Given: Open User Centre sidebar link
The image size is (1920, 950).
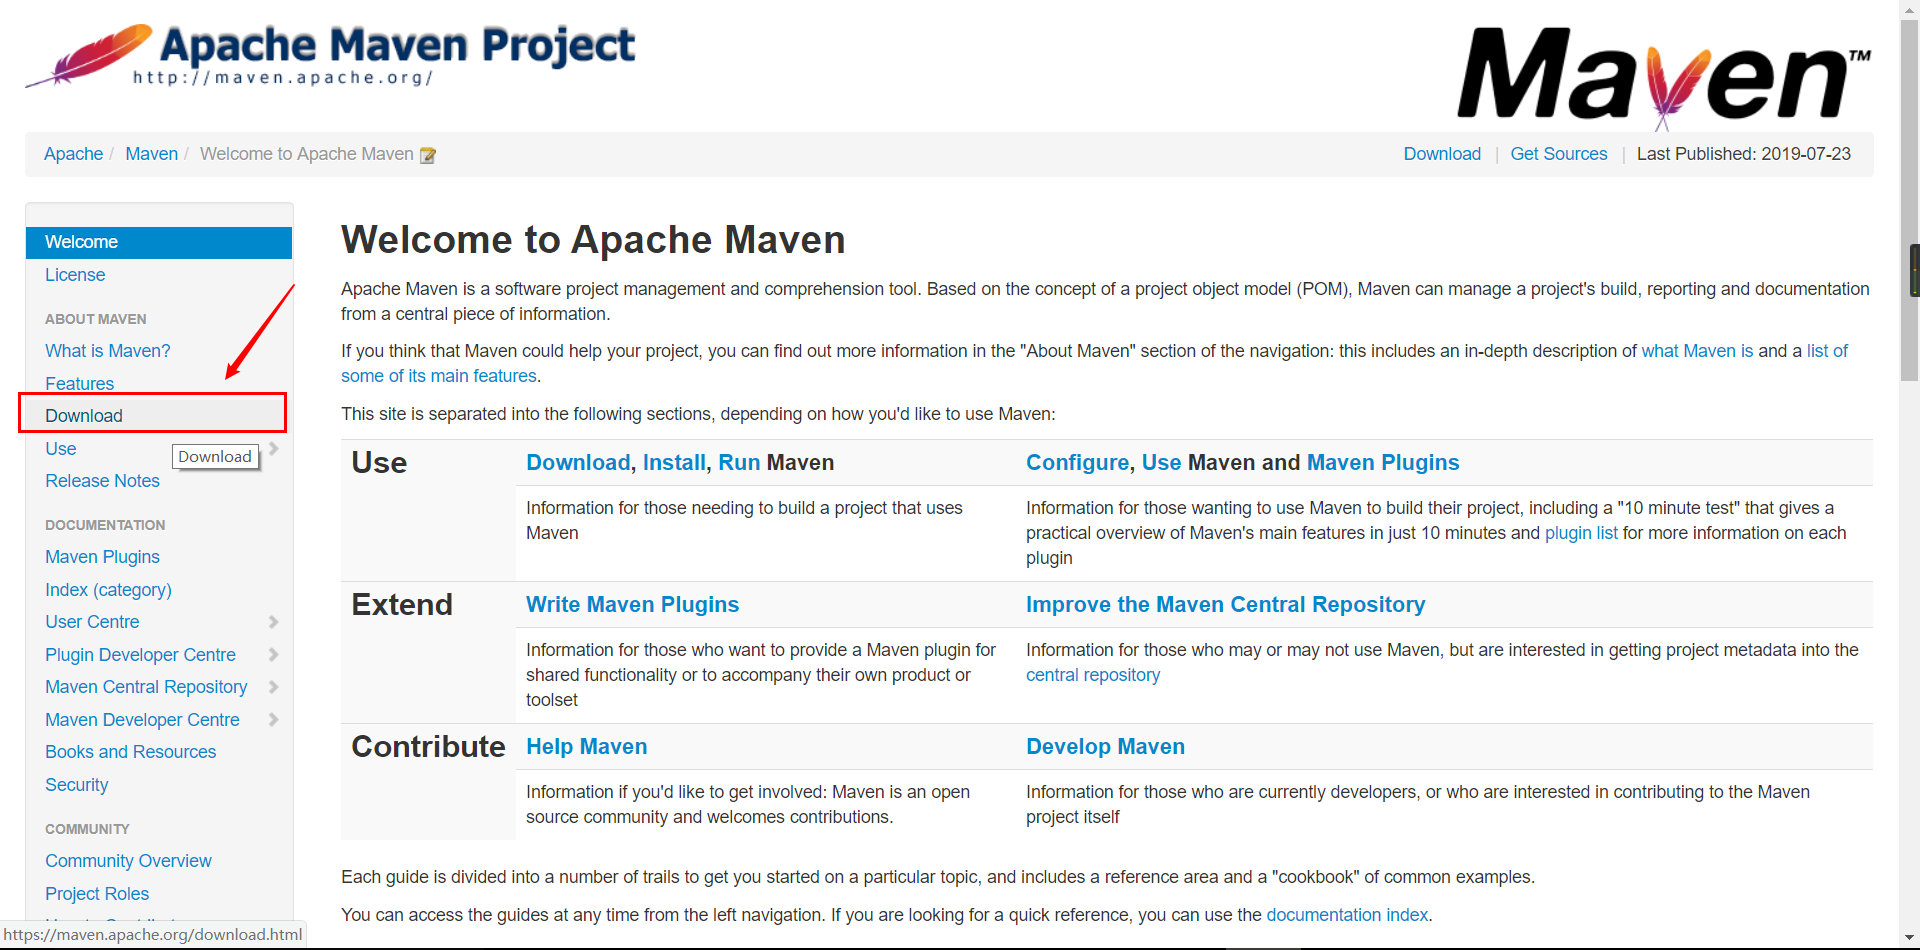Looking at the screenshot, I should [x=92, y=622].
